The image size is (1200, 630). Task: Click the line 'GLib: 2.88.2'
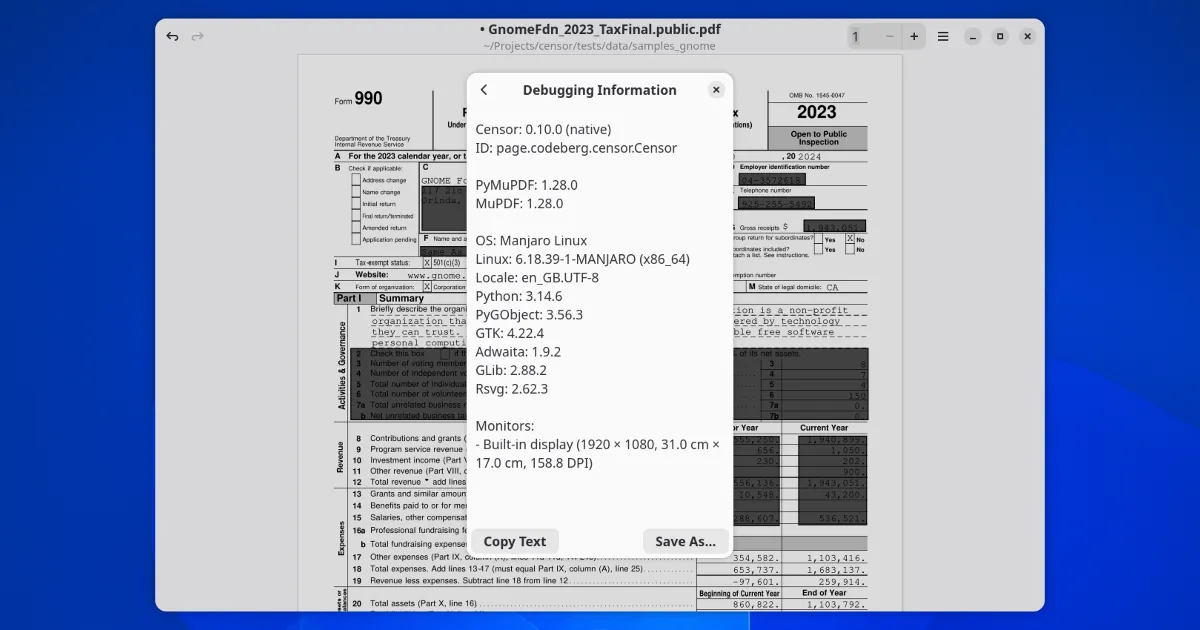[512, 370]
